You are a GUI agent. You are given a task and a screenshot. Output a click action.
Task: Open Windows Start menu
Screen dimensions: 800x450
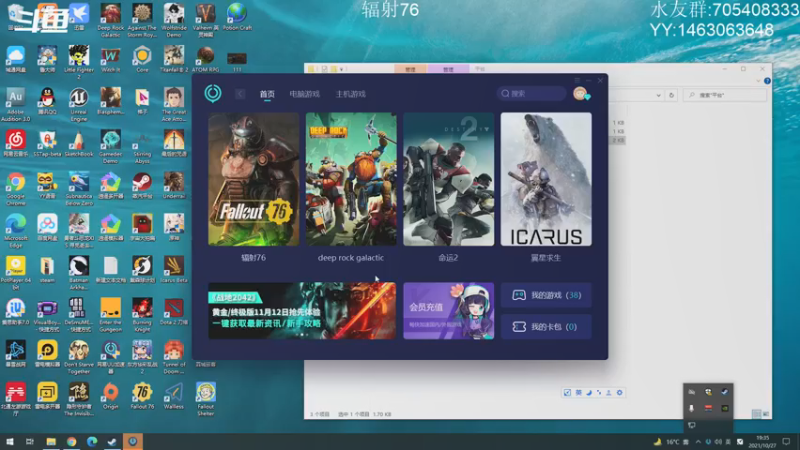pos(9,442)
